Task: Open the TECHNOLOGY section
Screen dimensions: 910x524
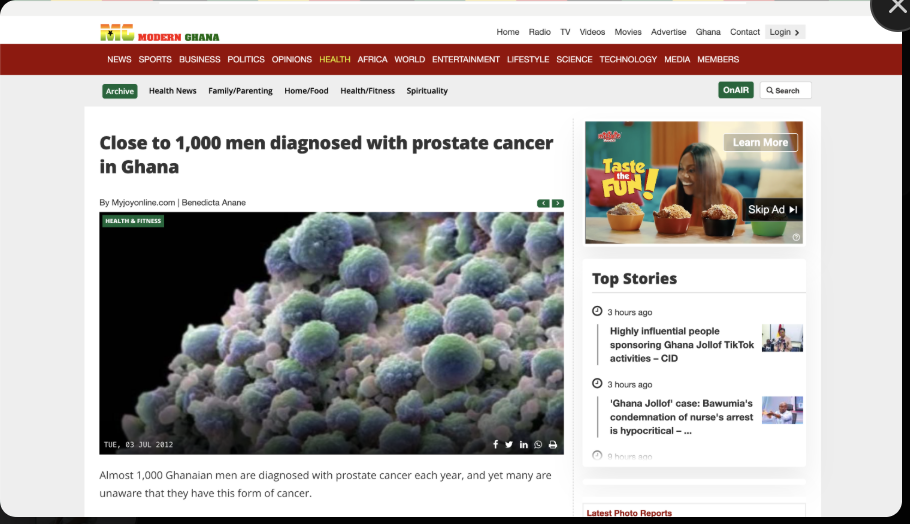Action: [628, 59]
